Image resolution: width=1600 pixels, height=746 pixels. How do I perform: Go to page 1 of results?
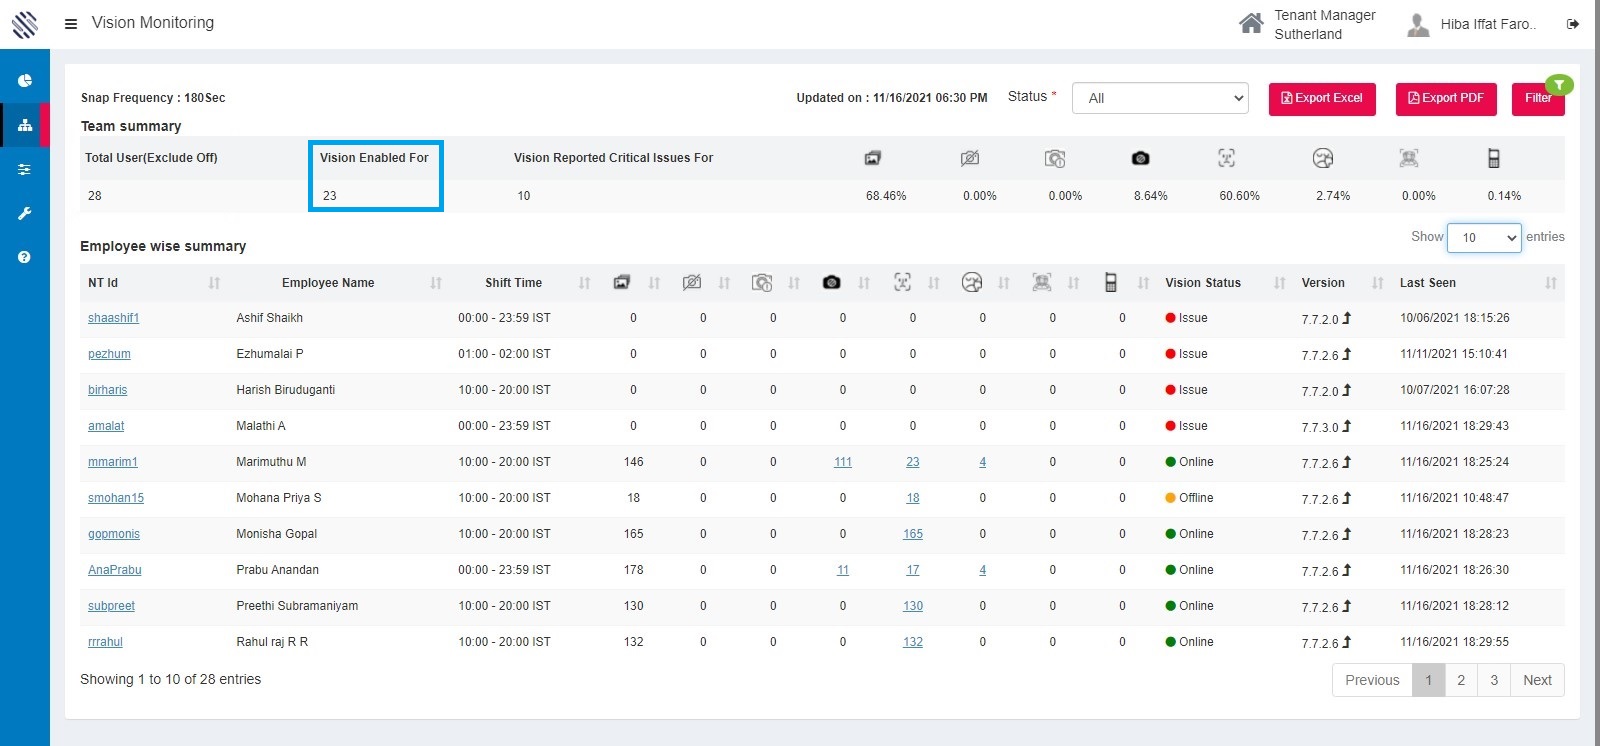click(1428, 680)
